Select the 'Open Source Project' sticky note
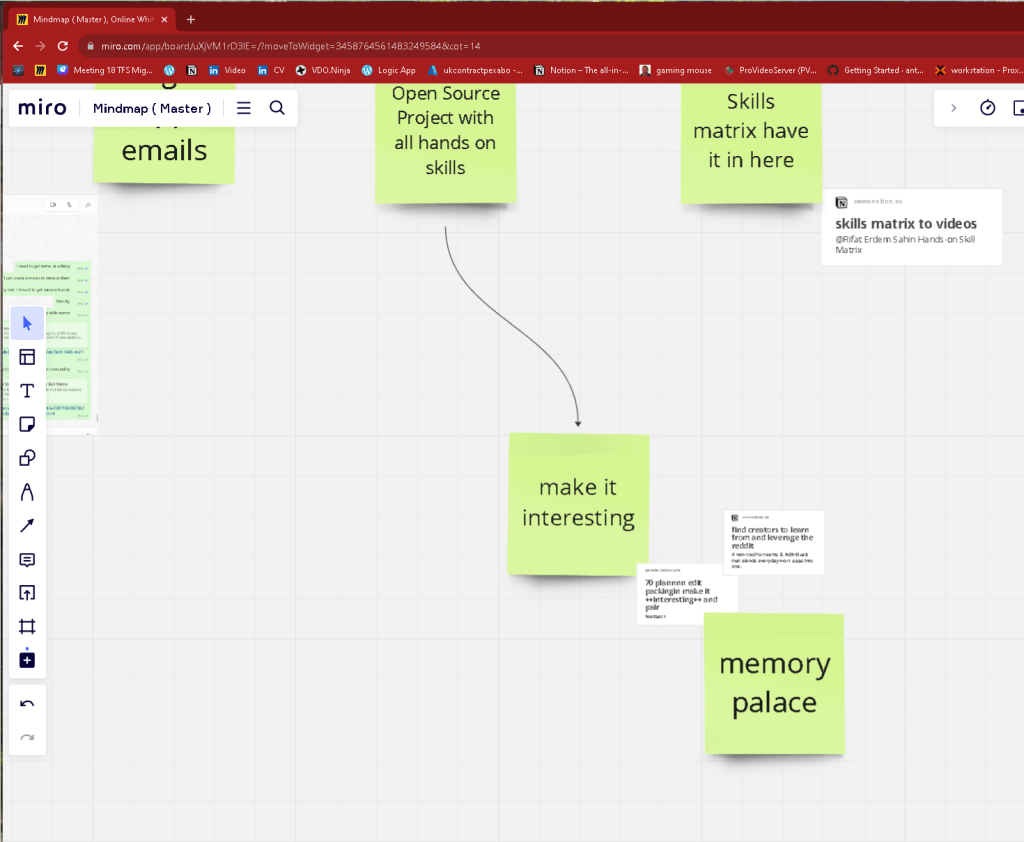This screenshot has width=1024, height=842. (x=445, y=143)
